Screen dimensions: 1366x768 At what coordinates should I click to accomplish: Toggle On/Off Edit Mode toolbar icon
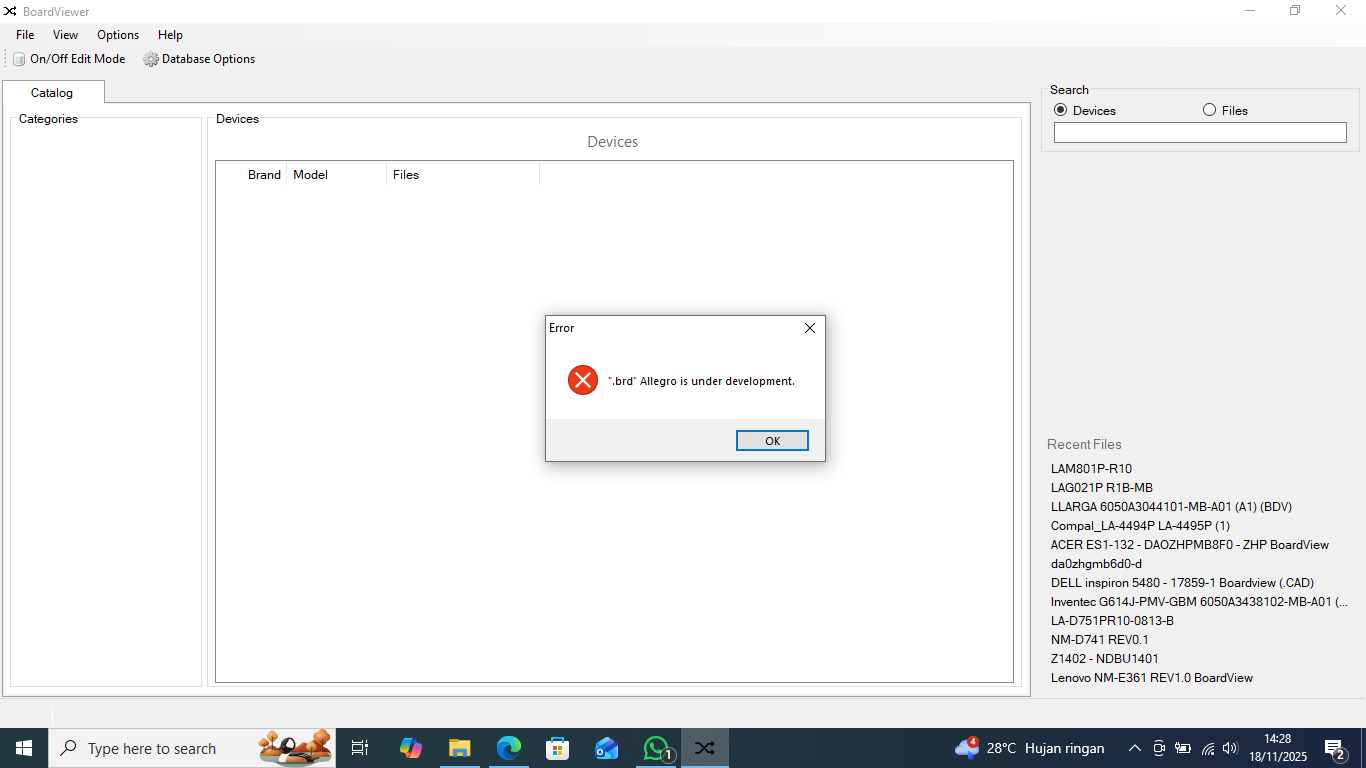19,59
